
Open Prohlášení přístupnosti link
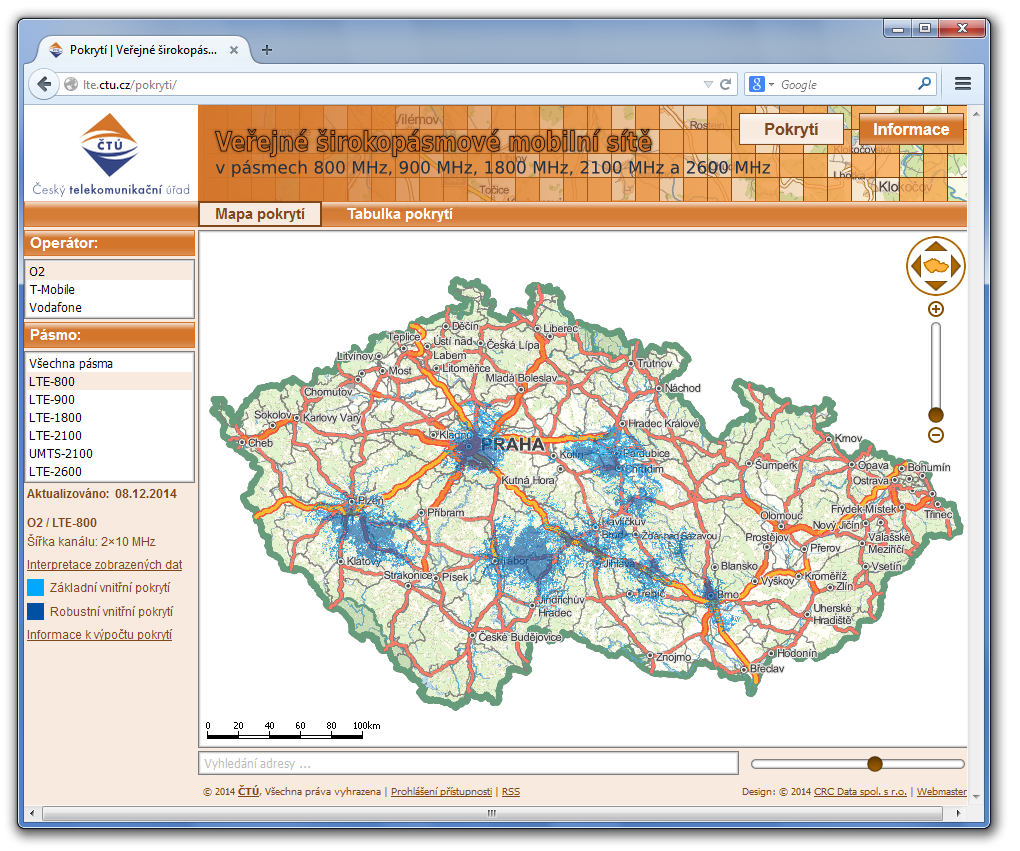click(441, 792)
